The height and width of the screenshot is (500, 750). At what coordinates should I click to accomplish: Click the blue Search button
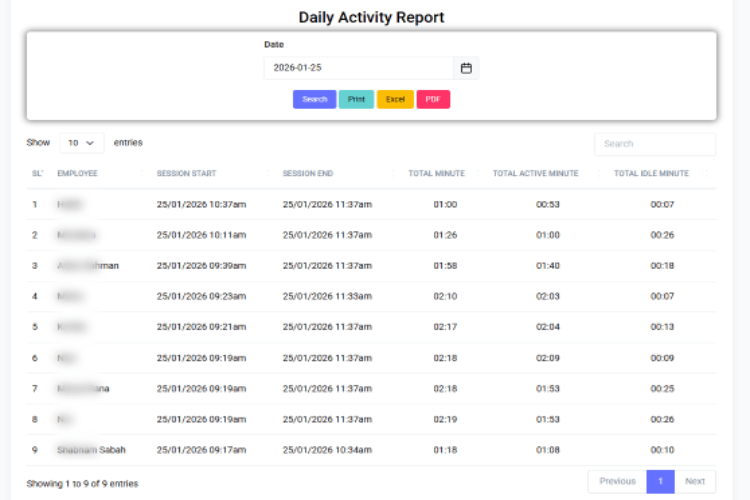point(314,99)
